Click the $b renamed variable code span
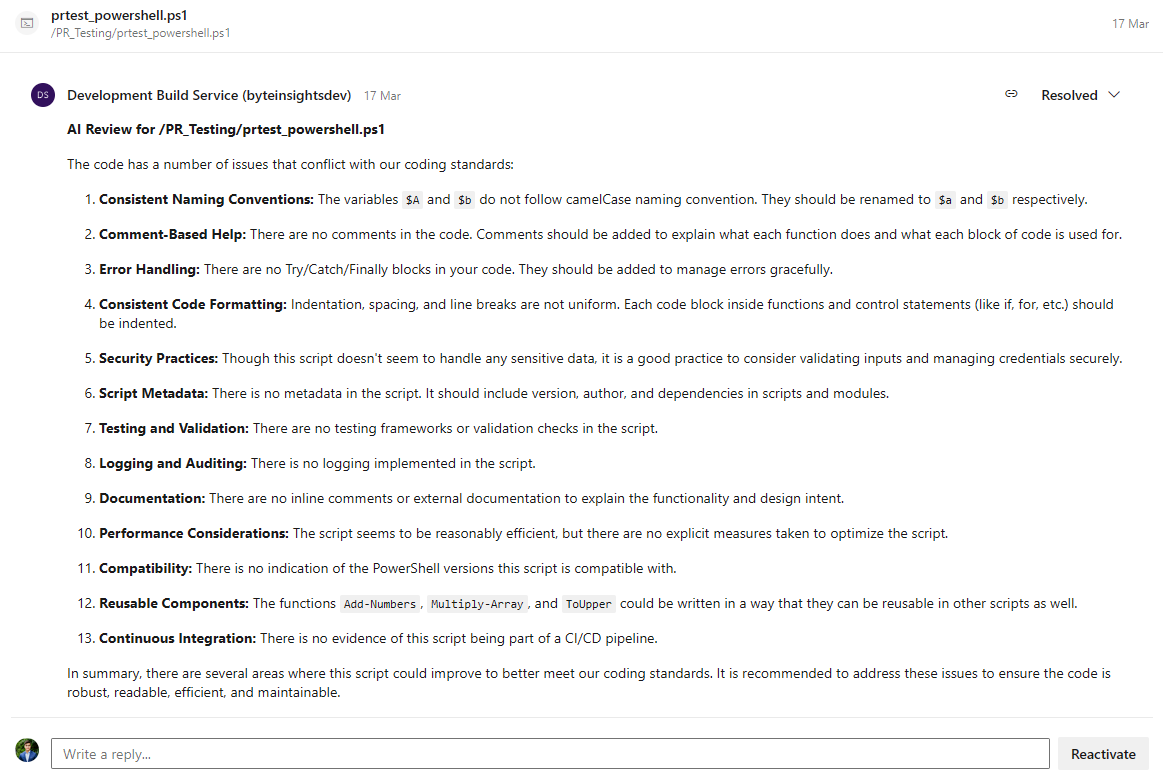Viewport: 1163px width, 777px height. 994,199
